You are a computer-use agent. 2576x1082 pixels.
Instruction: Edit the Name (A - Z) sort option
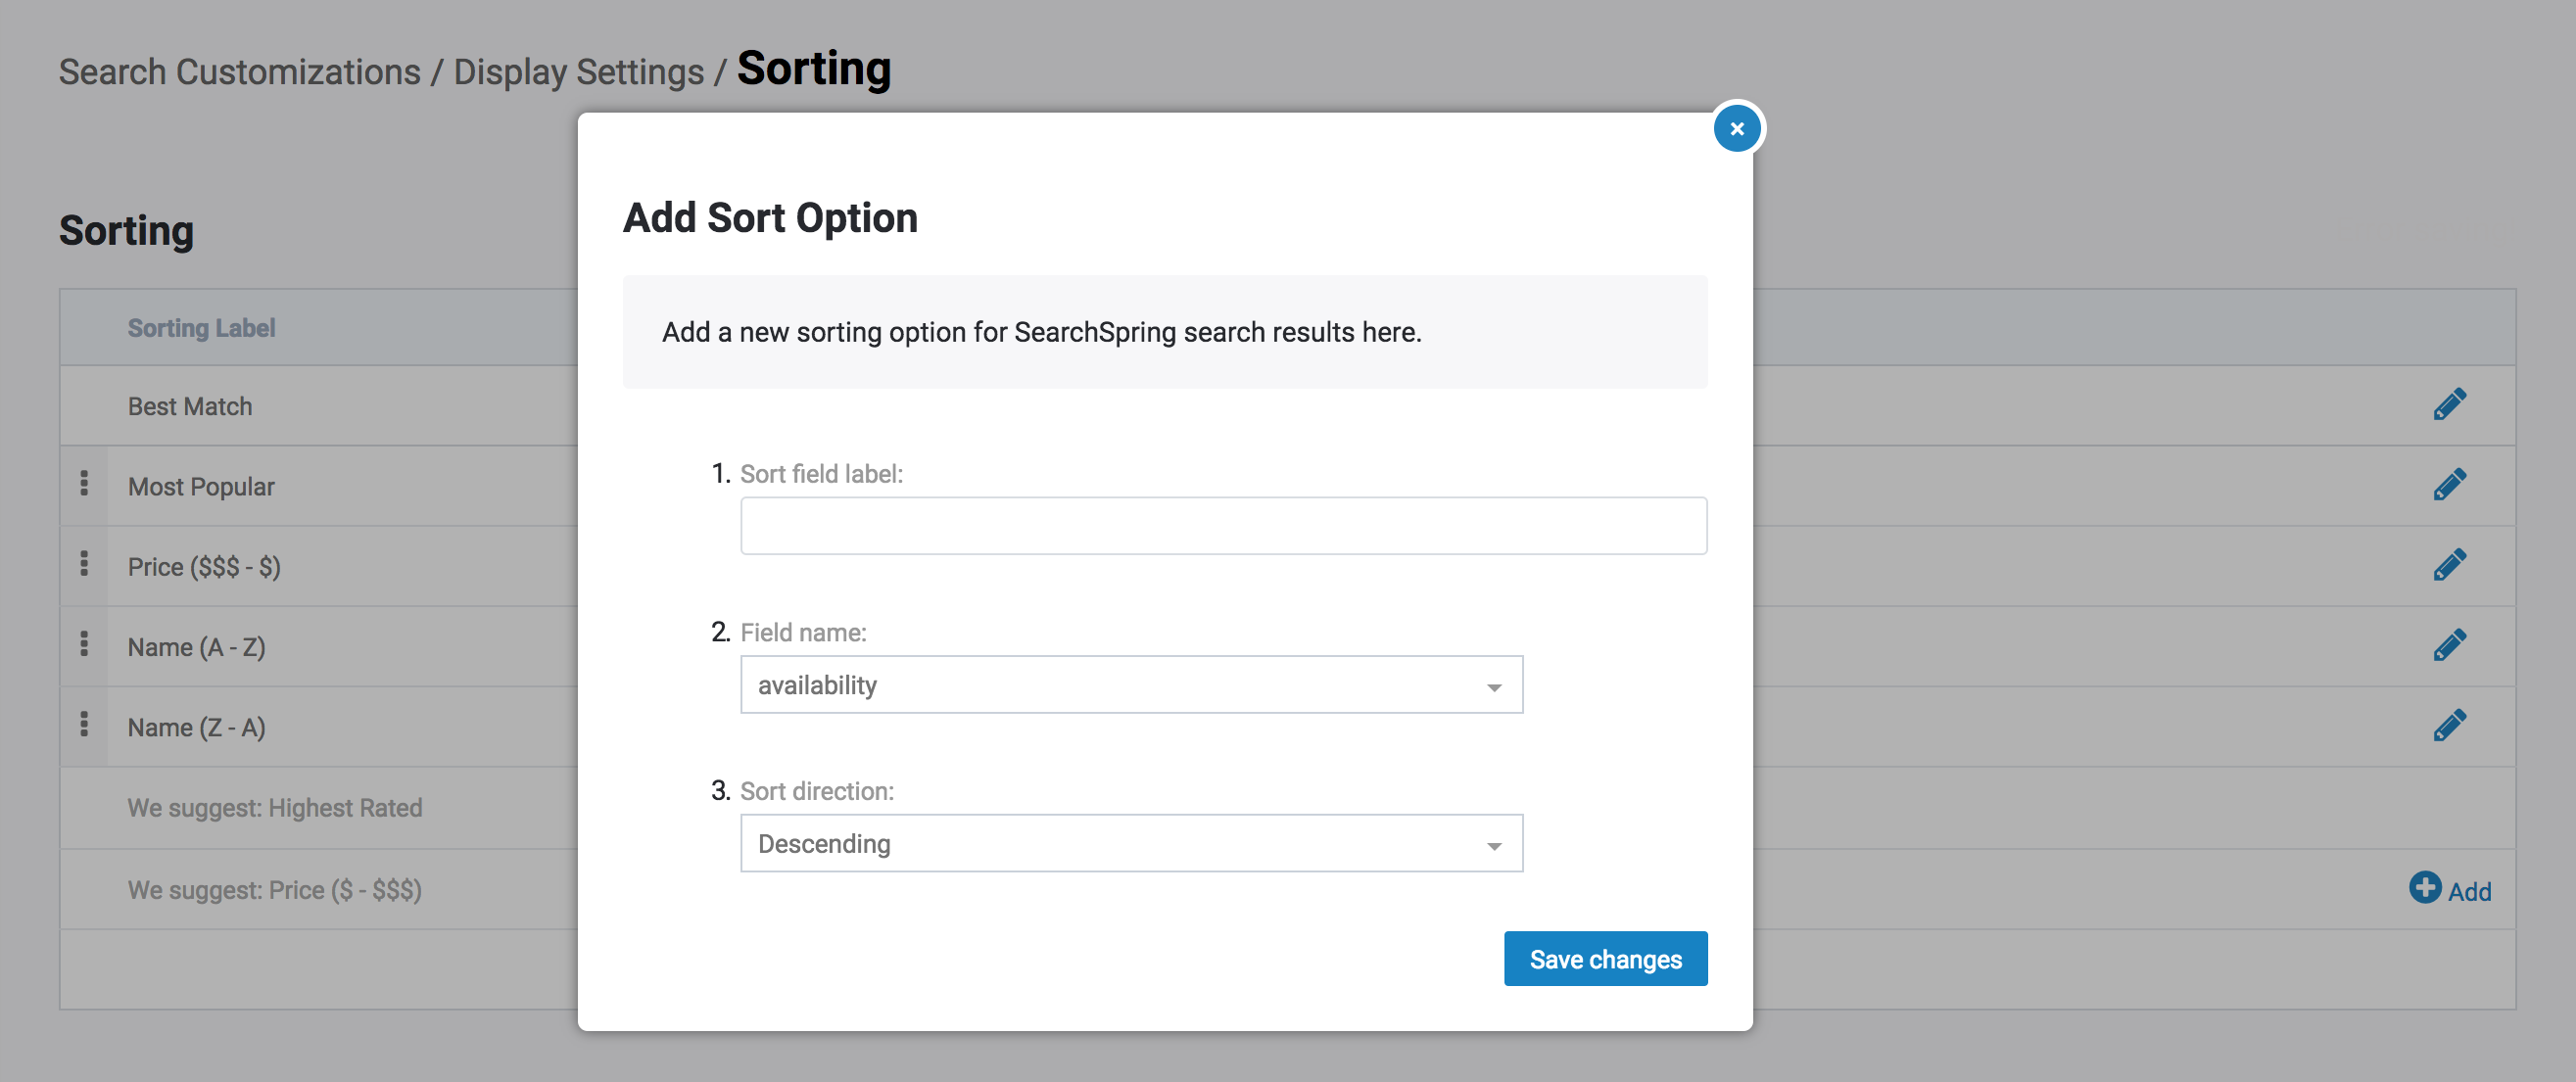click(x=2451, y=644)
